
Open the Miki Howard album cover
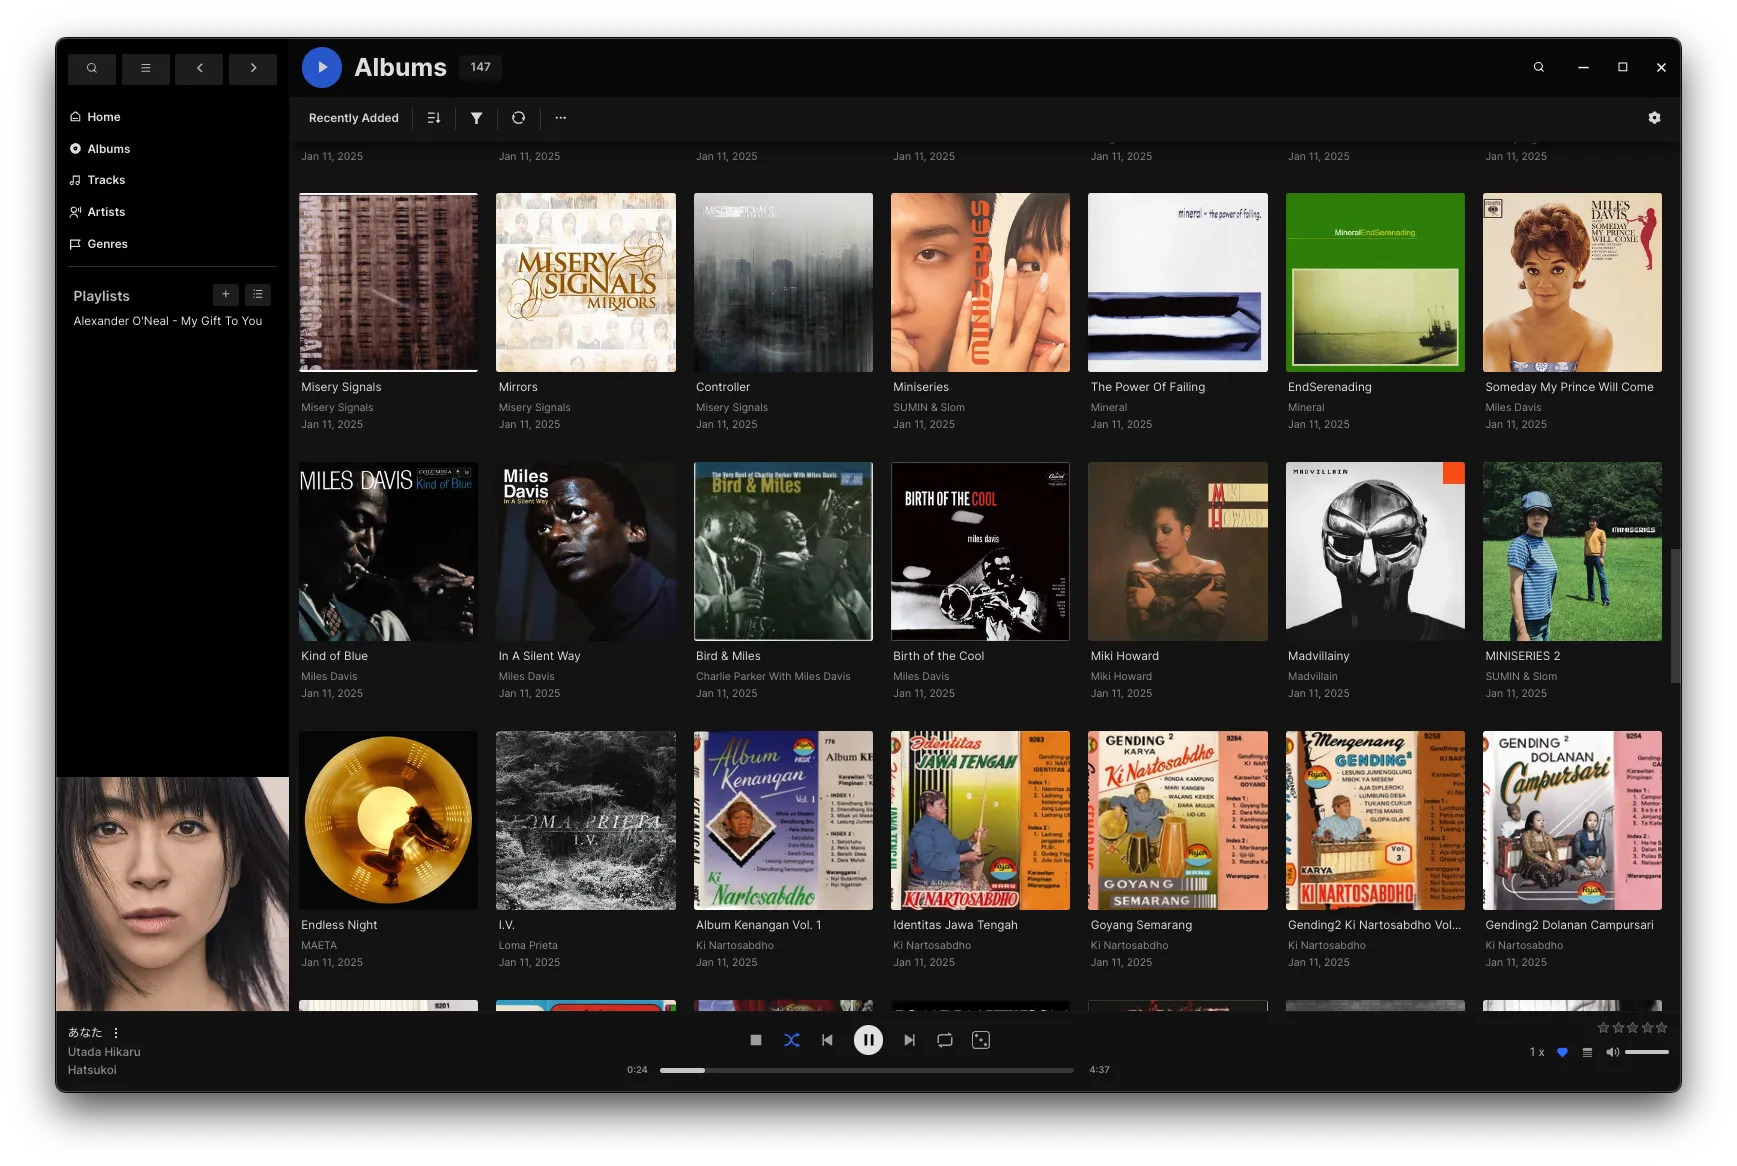point(1178,551)
